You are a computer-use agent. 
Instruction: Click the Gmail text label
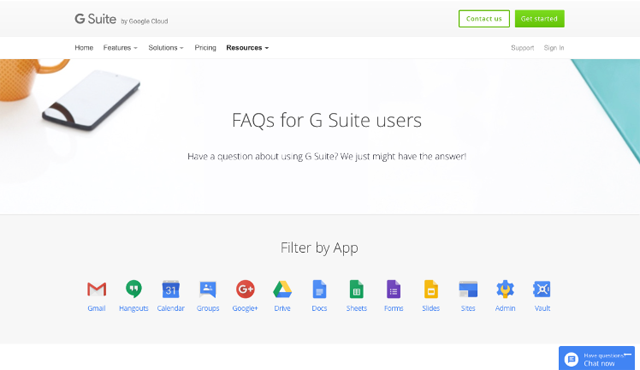coord(97,308)
